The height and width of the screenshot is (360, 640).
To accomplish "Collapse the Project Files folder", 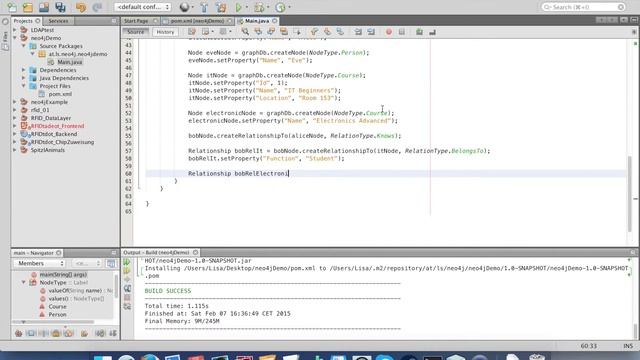I will (24, 86).
